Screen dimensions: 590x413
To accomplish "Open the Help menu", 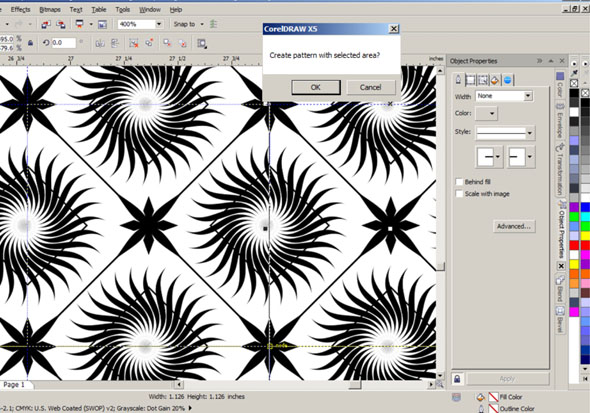I will 176,9.
